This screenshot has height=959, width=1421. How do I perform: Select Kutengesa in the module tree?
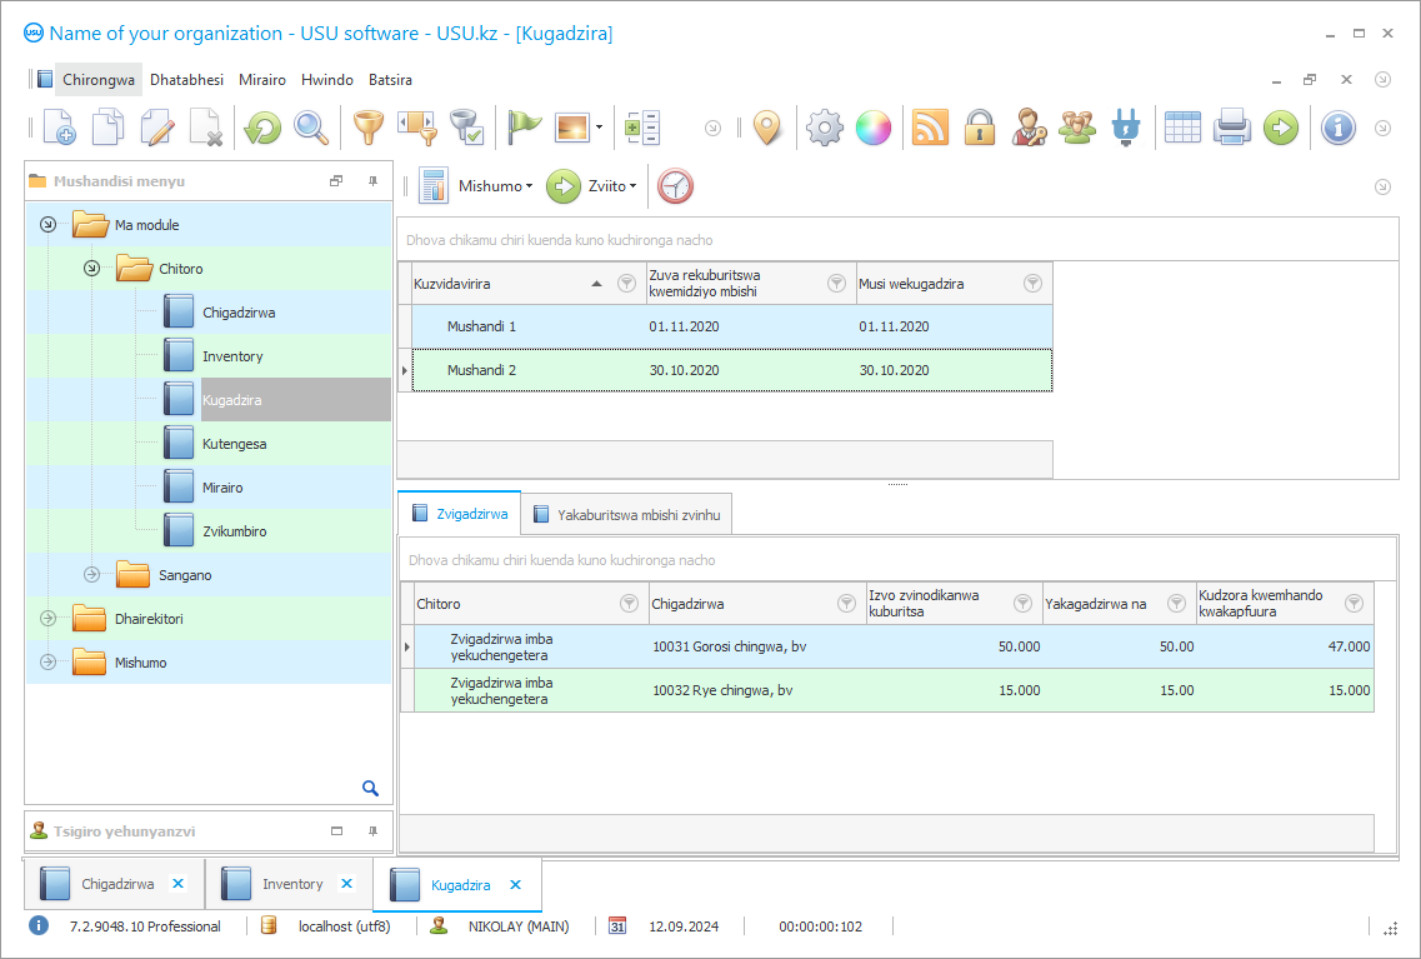coord(234,444)
